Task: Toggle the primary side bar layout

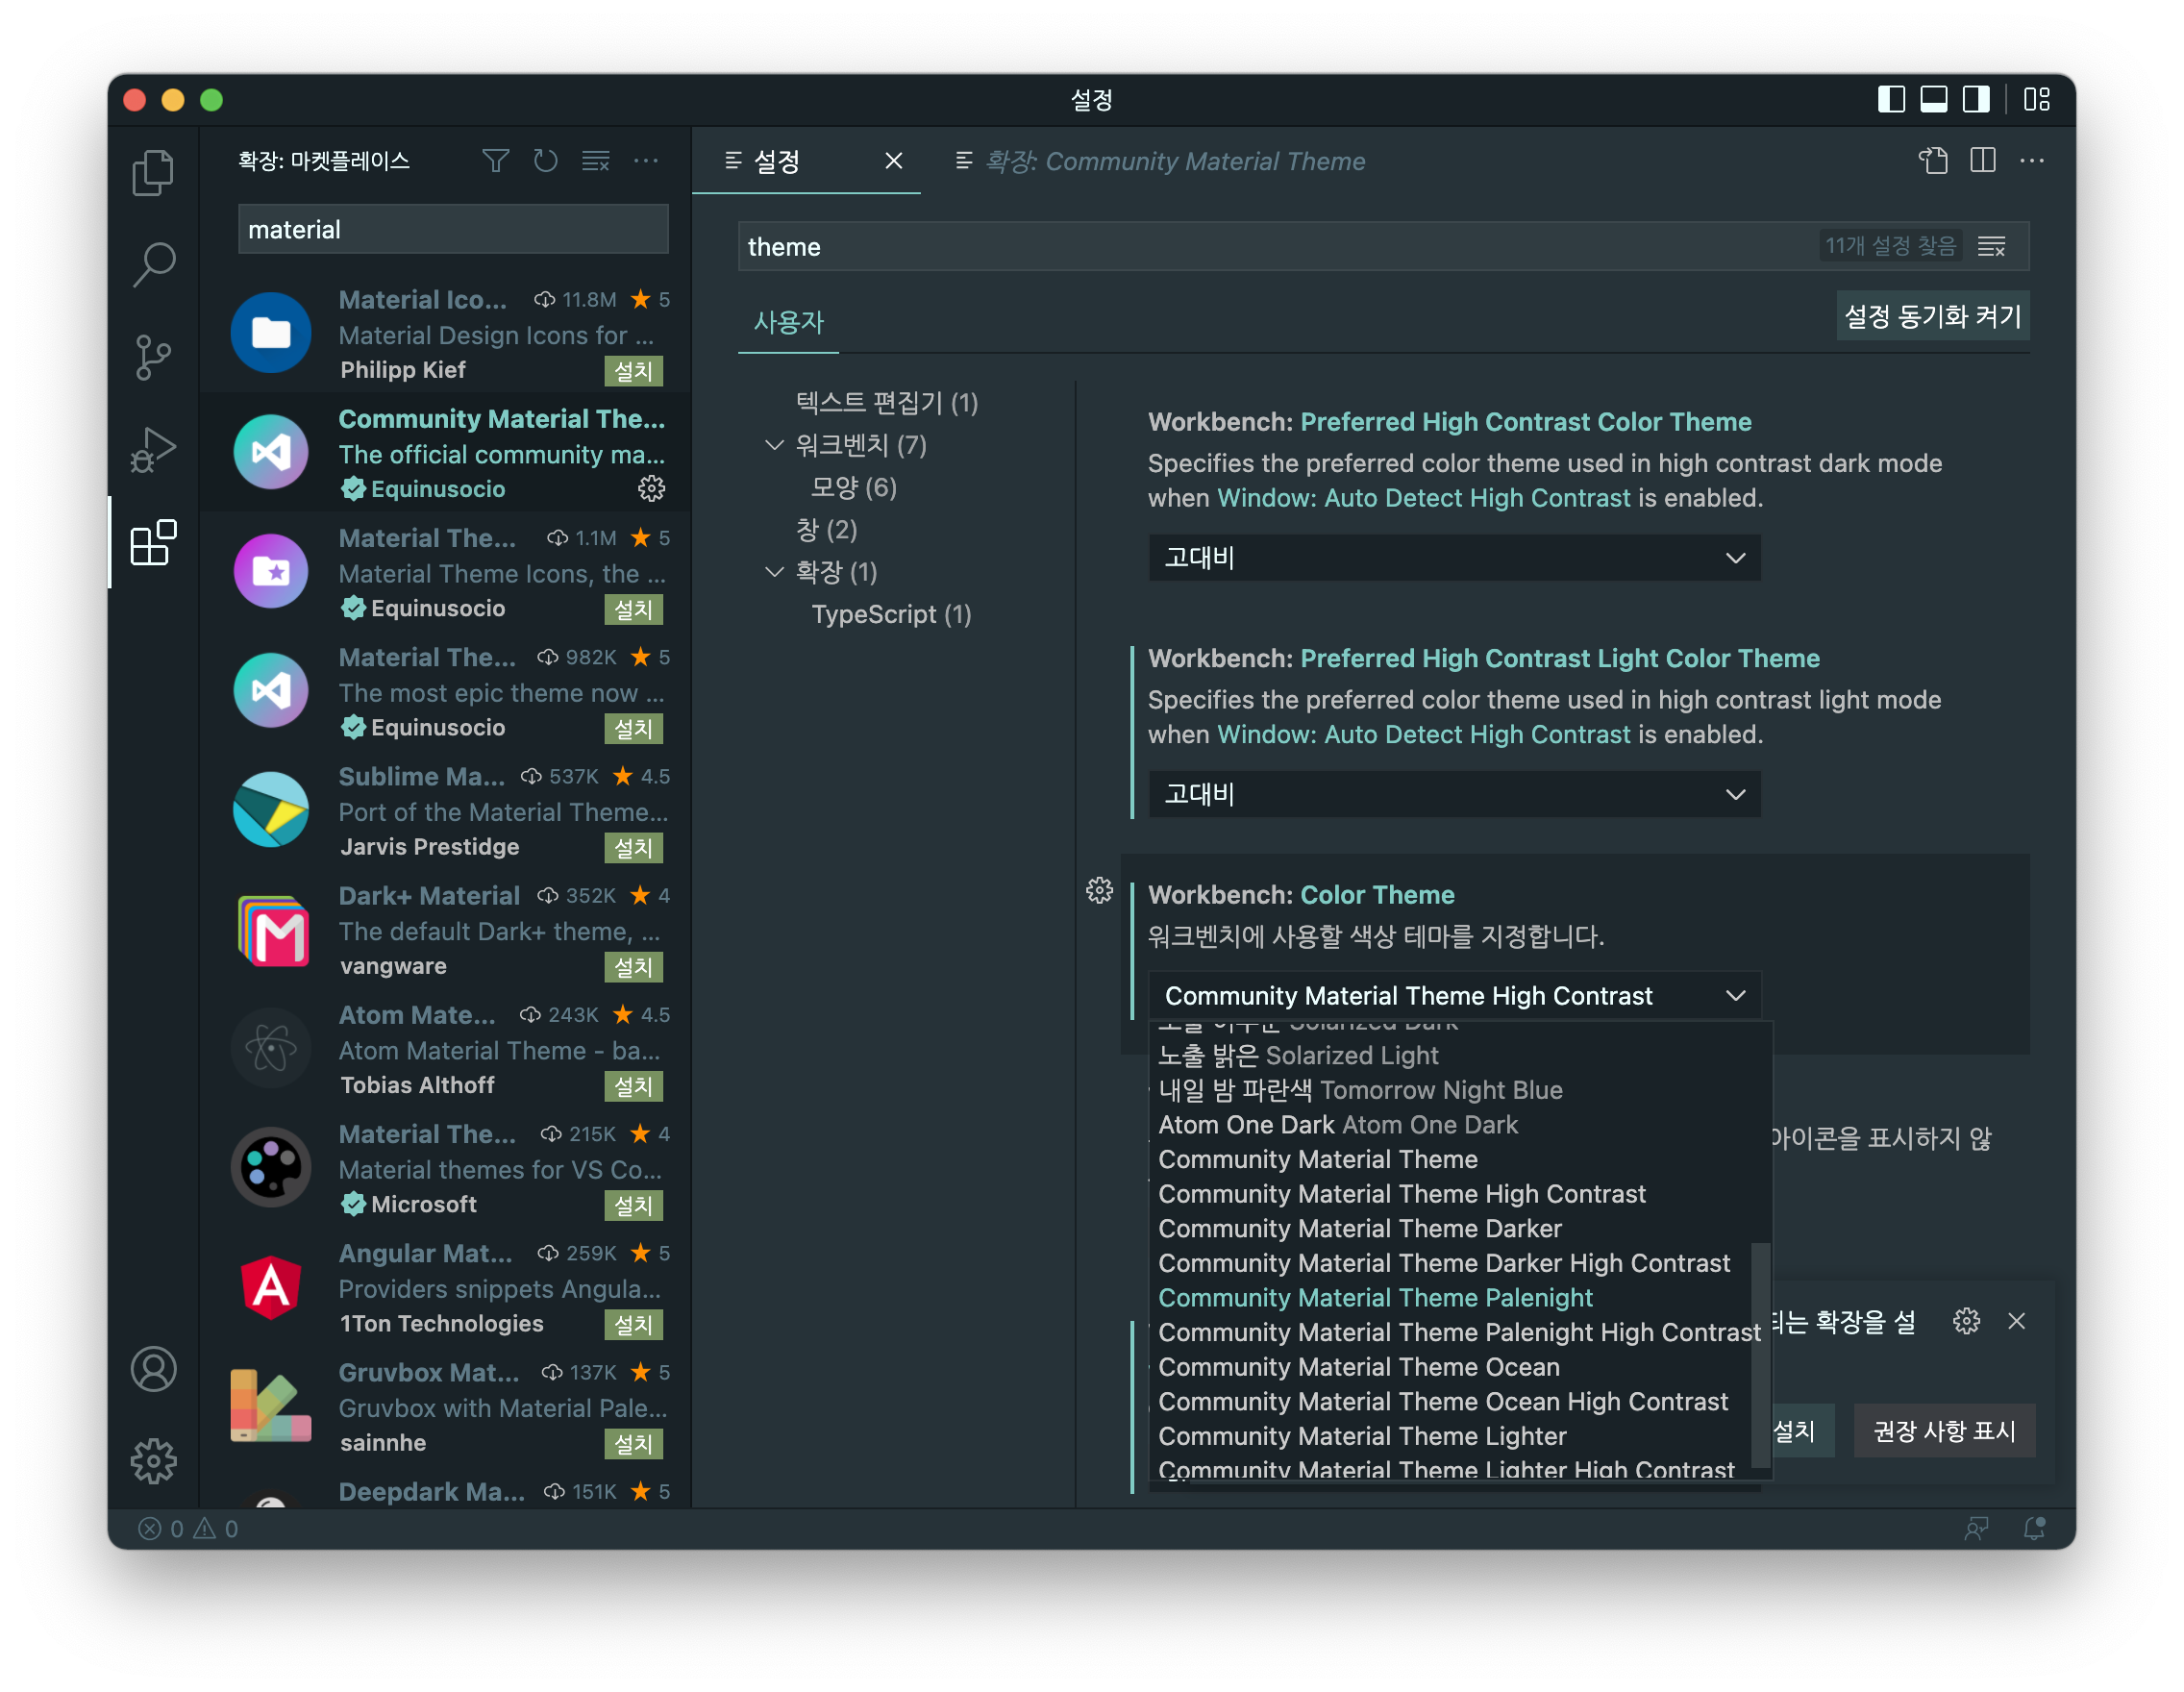Action: [x=1890, y=99]
